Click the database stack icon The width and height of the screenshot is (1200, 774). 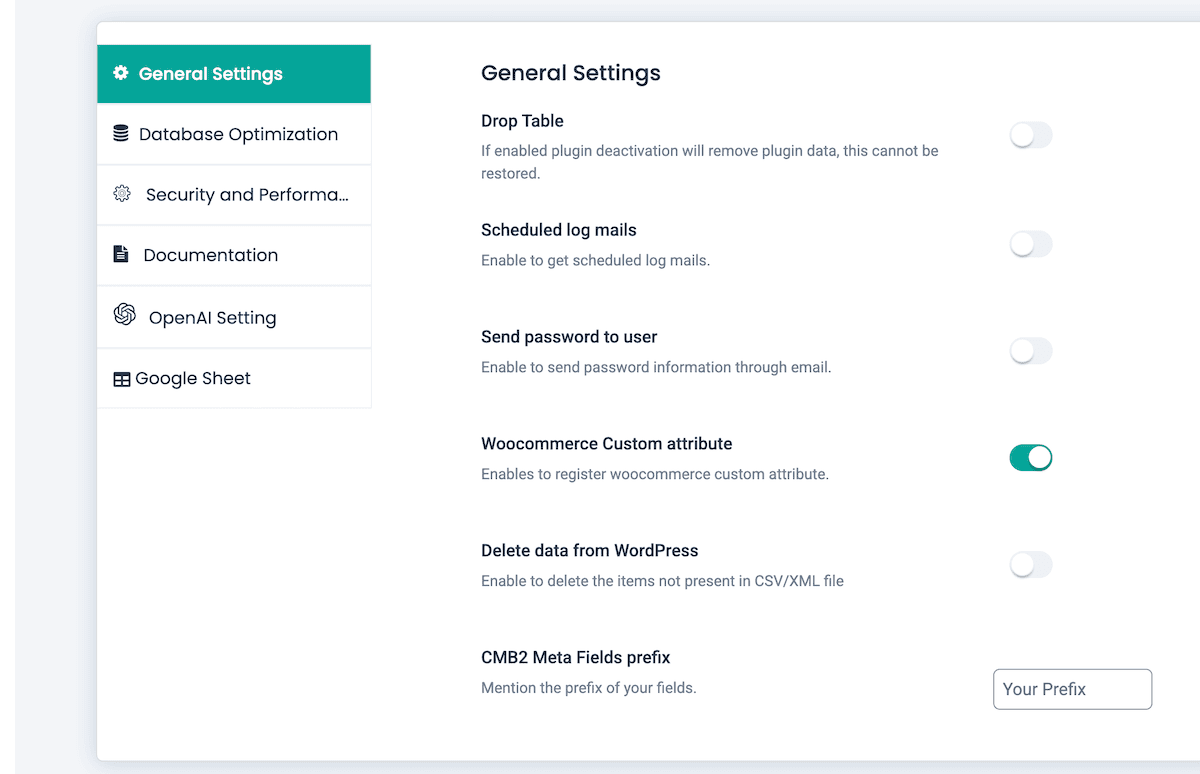click(121, 134)
